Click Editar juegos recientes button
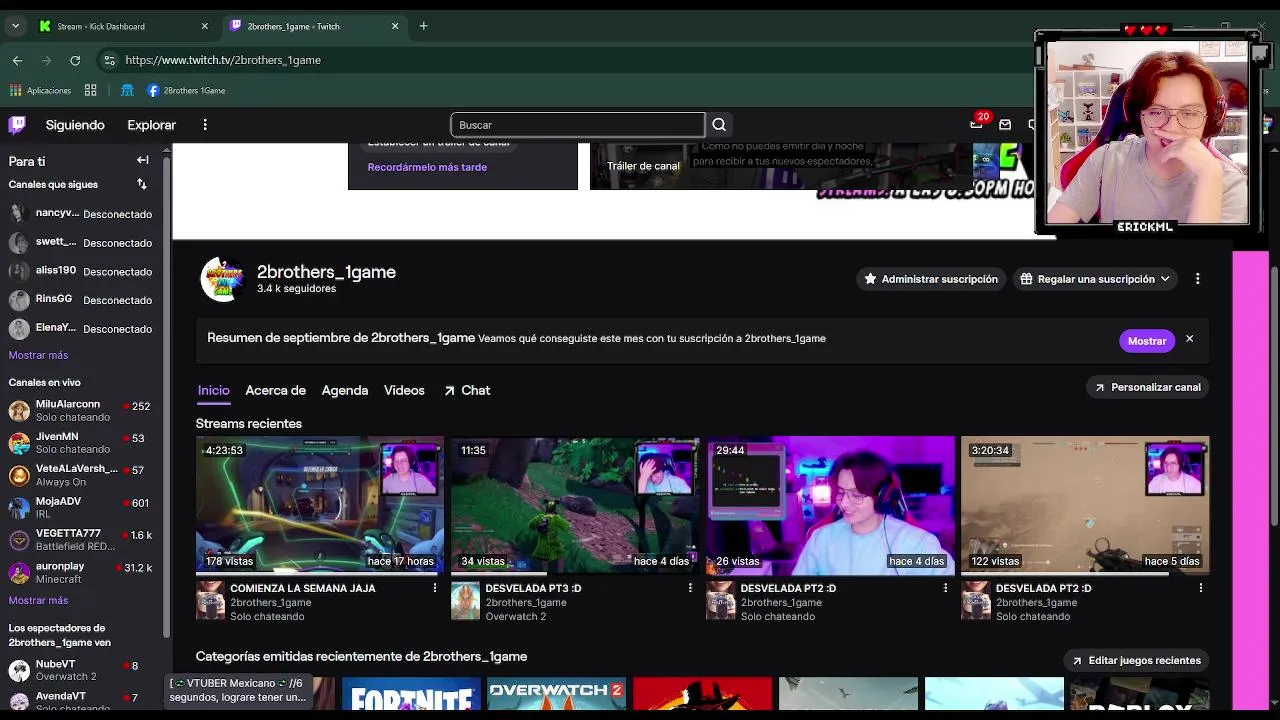Screen dimensions: 1280x720 pos(1136,660)
